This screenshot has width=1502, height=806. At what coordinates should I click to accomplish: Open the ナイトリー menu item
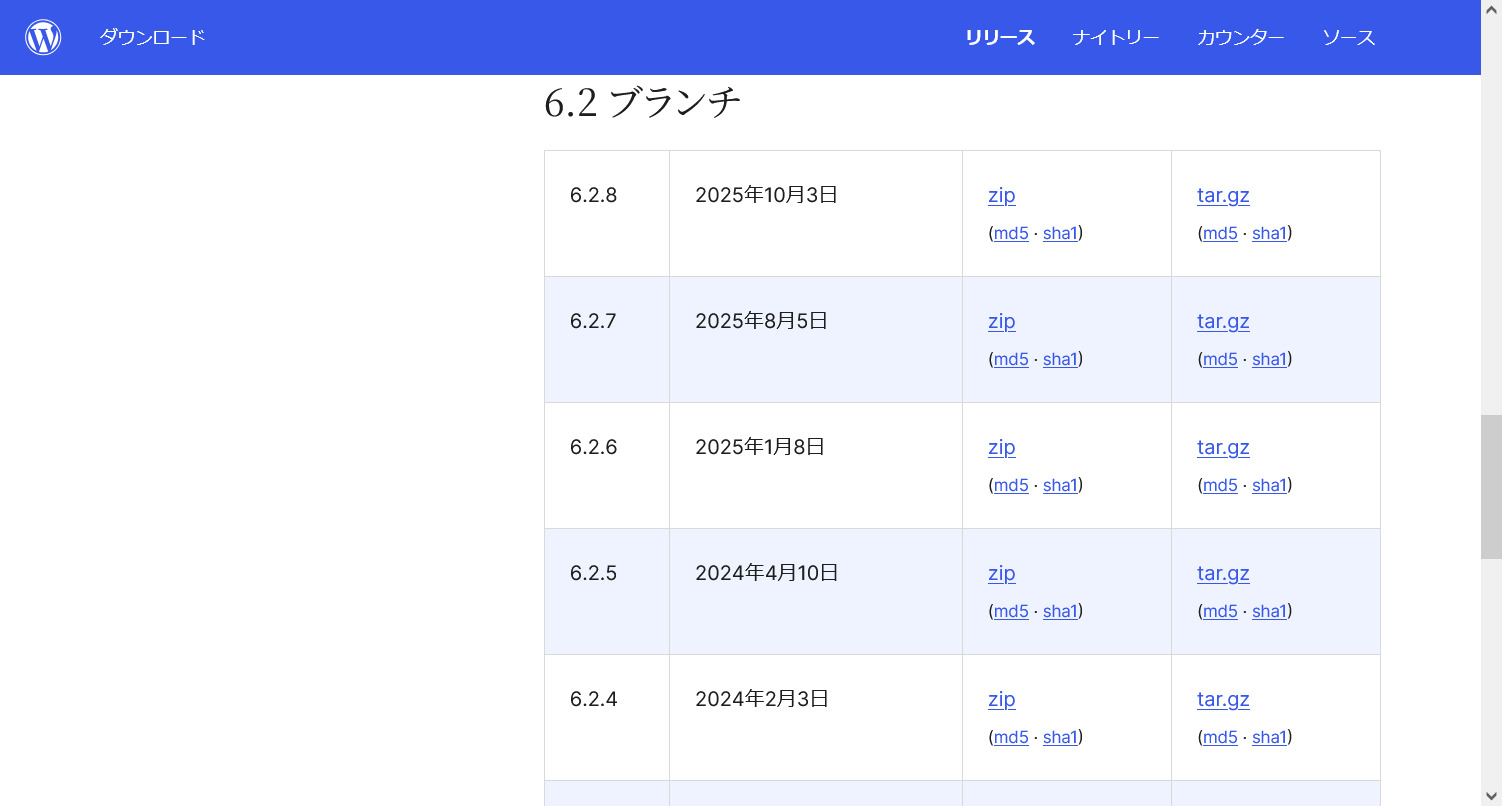pyautogui.click(x=1115, y=38)
